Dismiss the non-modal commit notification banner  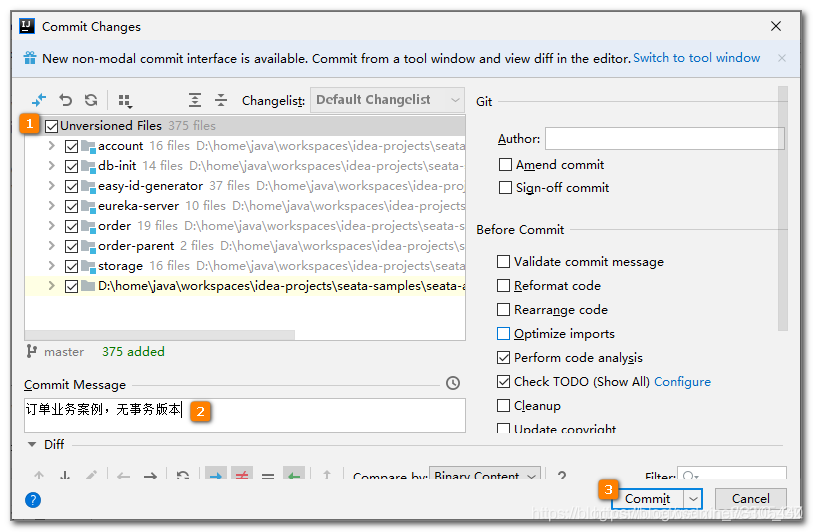coord(781,58)
